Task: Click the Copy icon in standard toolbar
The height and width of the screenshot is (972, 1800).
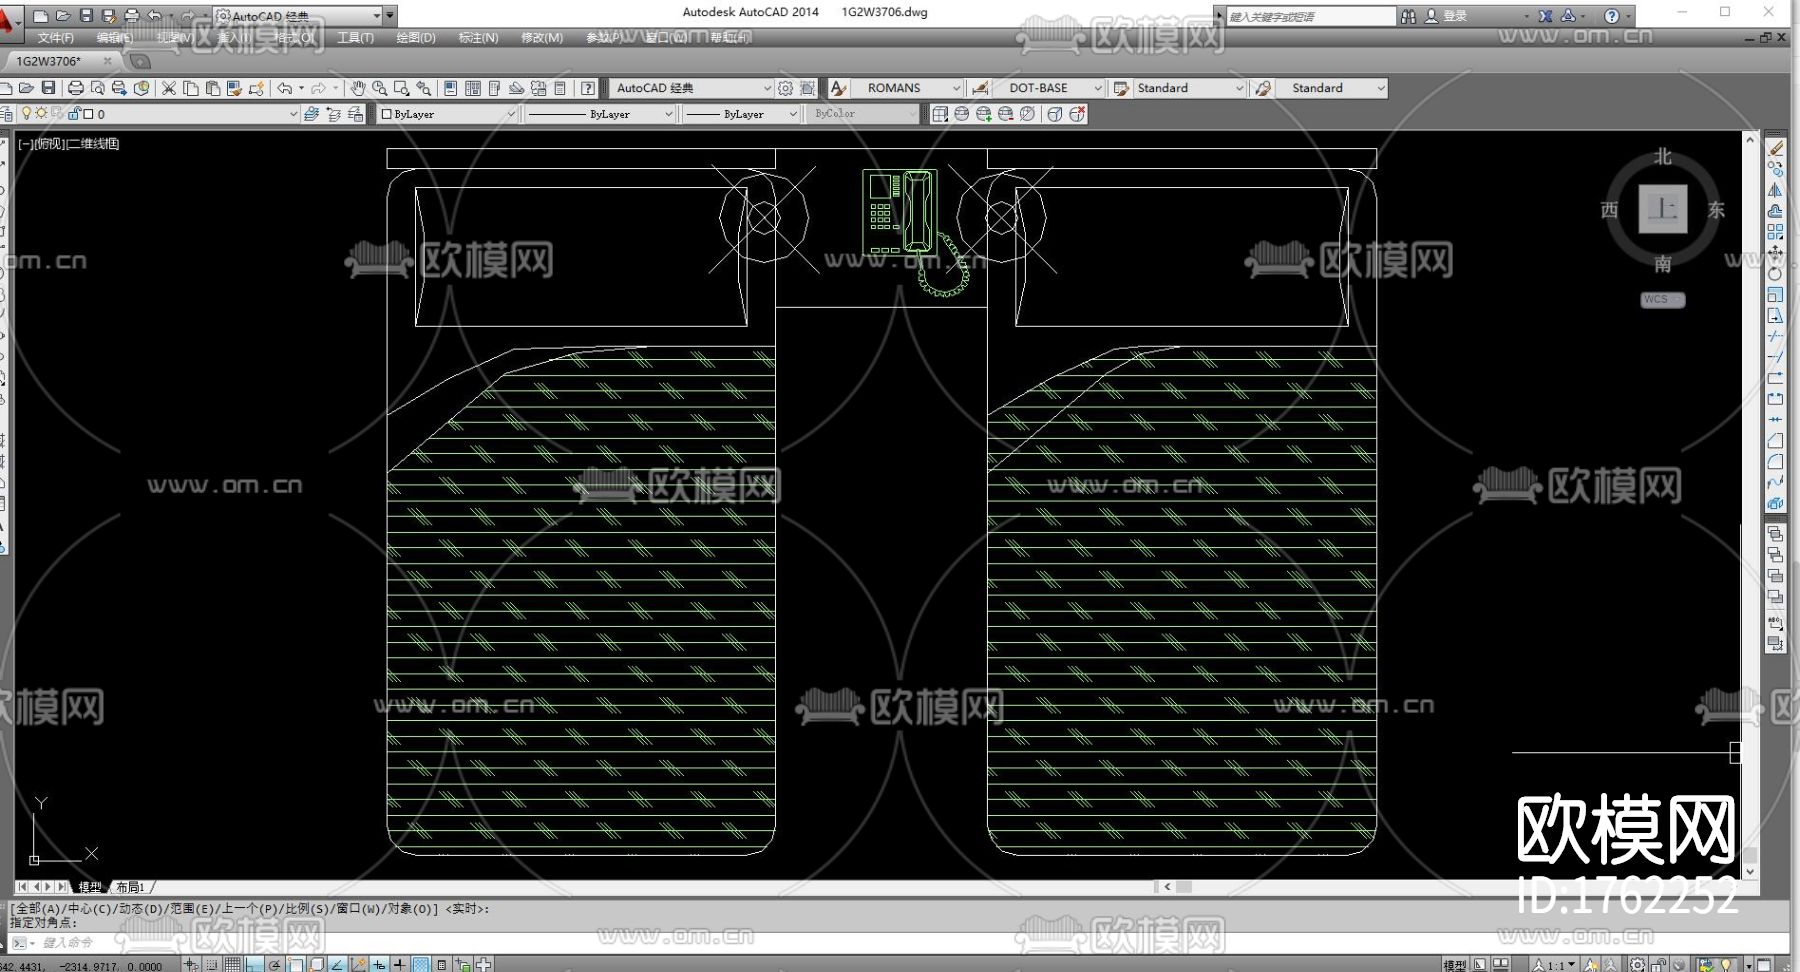Action: pos(191,88)
